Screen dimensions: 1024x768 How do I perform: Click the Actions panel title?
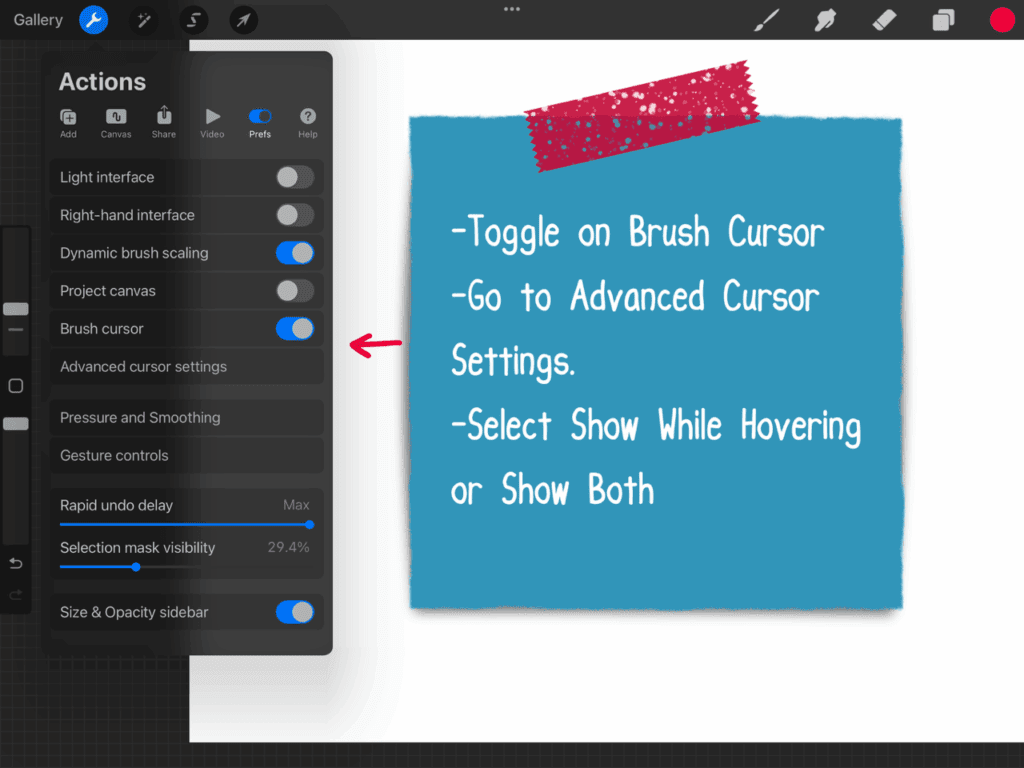(103, 82)
